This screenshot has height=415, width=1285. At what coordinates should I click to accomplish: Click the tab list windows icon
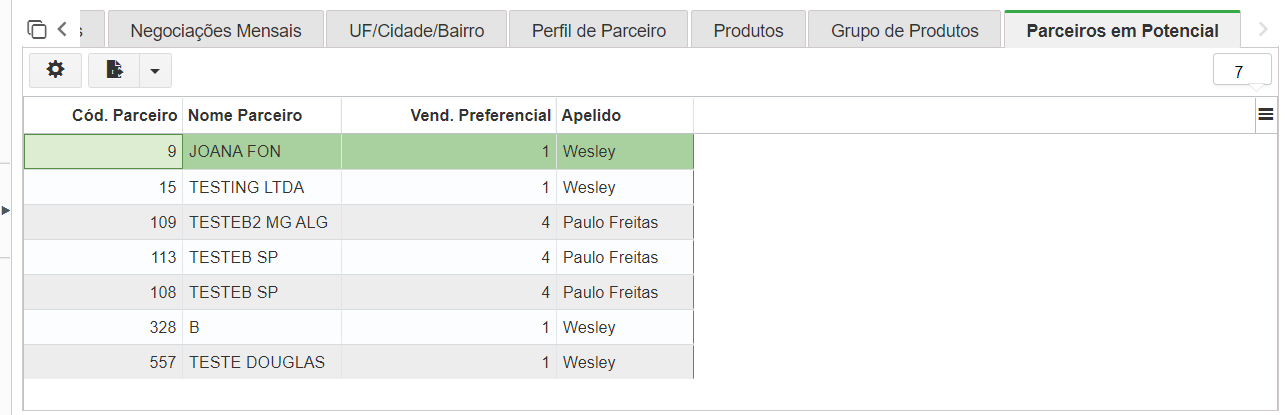pyautogui.click(x=37, y=29)
